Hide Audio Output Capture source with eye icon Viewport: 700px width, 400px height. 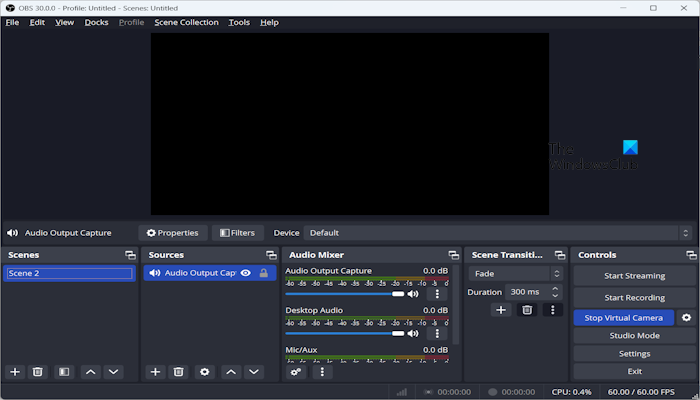tap(246, 273)
